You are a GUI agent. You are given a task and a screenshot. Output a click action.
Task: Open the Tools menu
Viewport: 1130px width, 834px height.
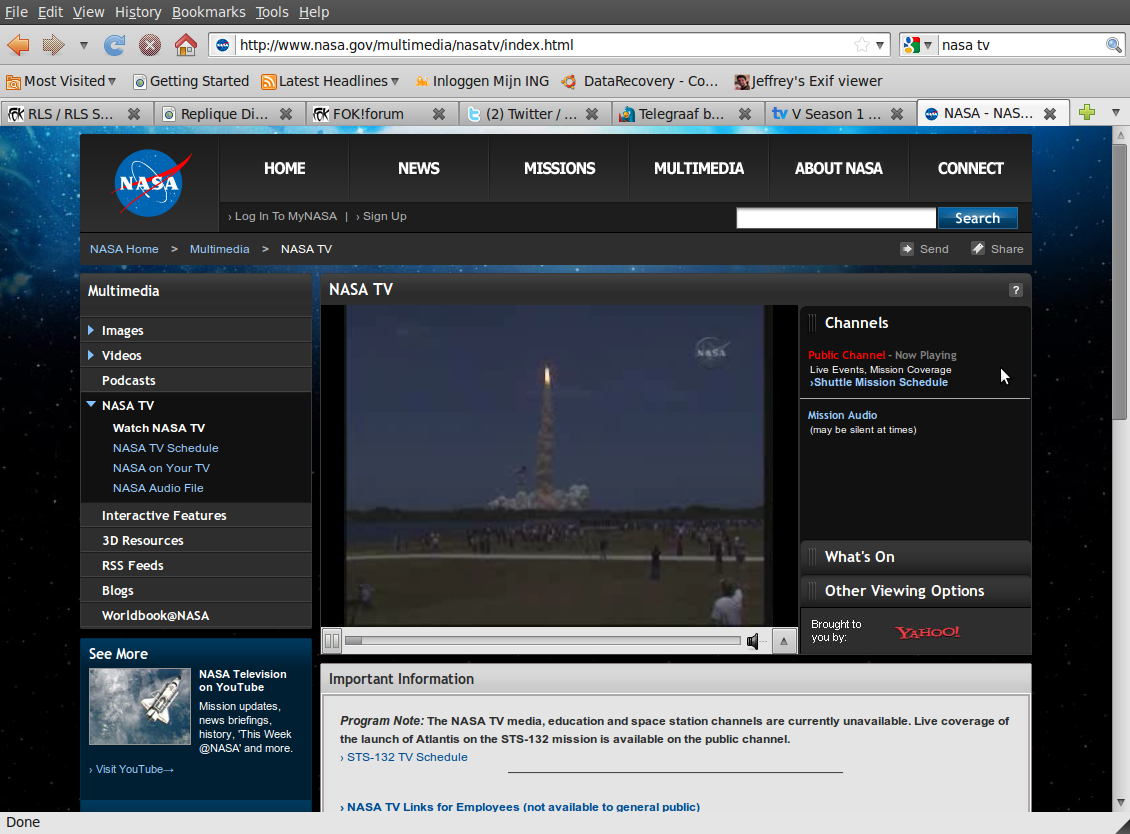[272, 12]
